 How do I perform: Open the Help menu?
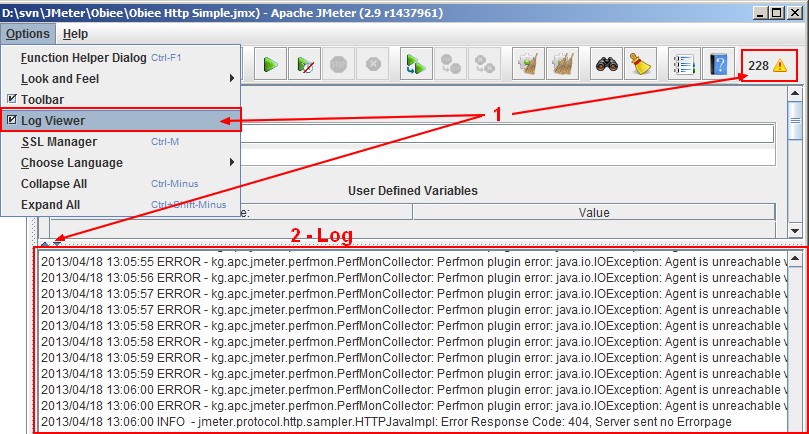75,33
